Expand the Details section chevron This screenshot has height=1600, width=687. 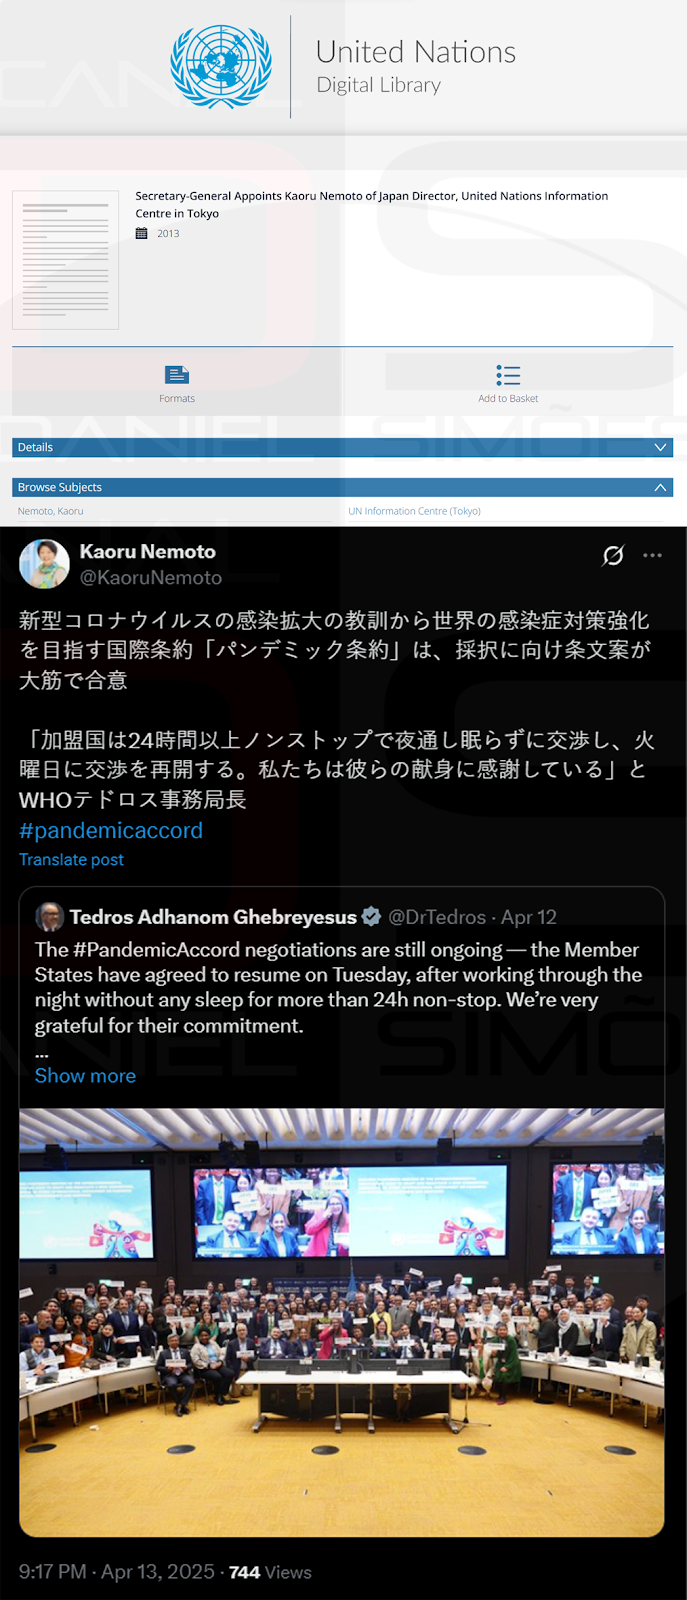click(660, 447)
